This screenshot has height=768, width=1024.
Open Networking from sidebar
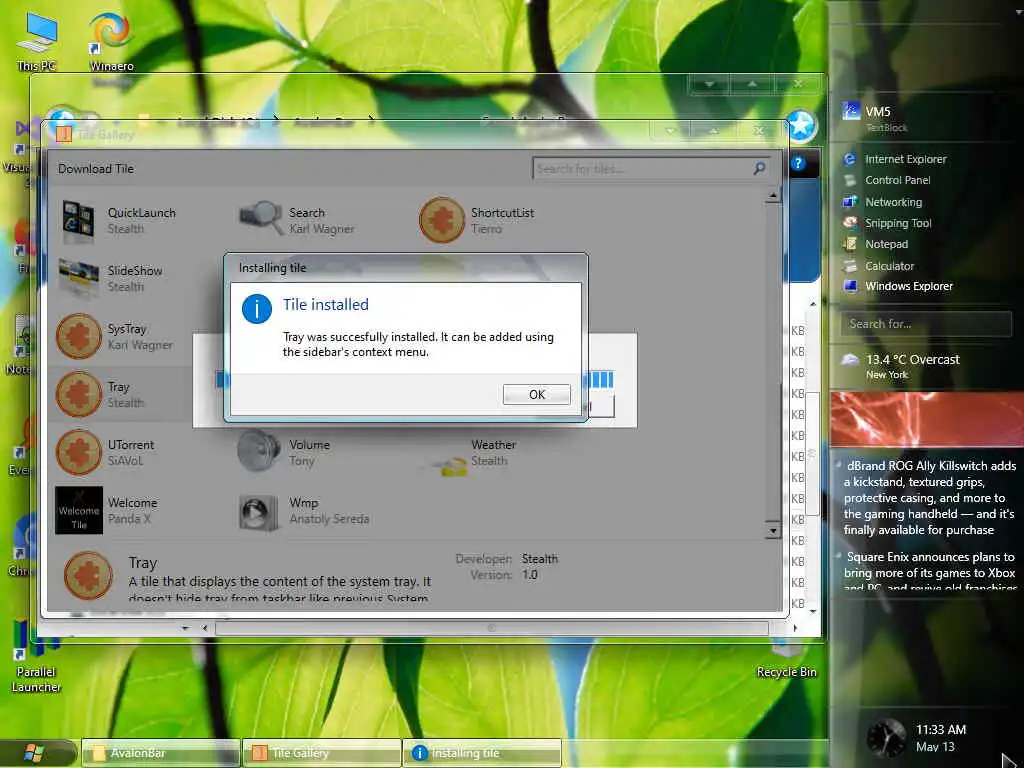click(893, 202)
